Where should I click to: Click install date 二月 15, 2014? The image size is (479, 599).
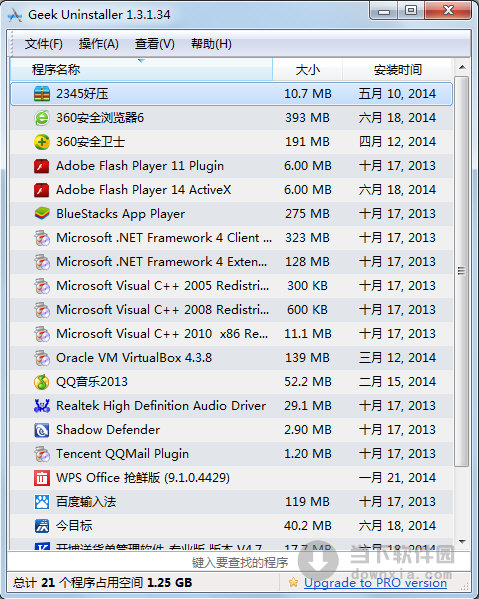[x=397, y=382]
